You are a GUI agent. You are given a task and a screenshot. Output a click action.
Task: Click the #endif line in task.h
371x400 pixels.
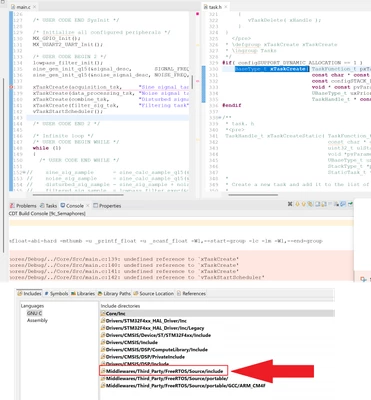pyautogui.click(x=232, y=105)
